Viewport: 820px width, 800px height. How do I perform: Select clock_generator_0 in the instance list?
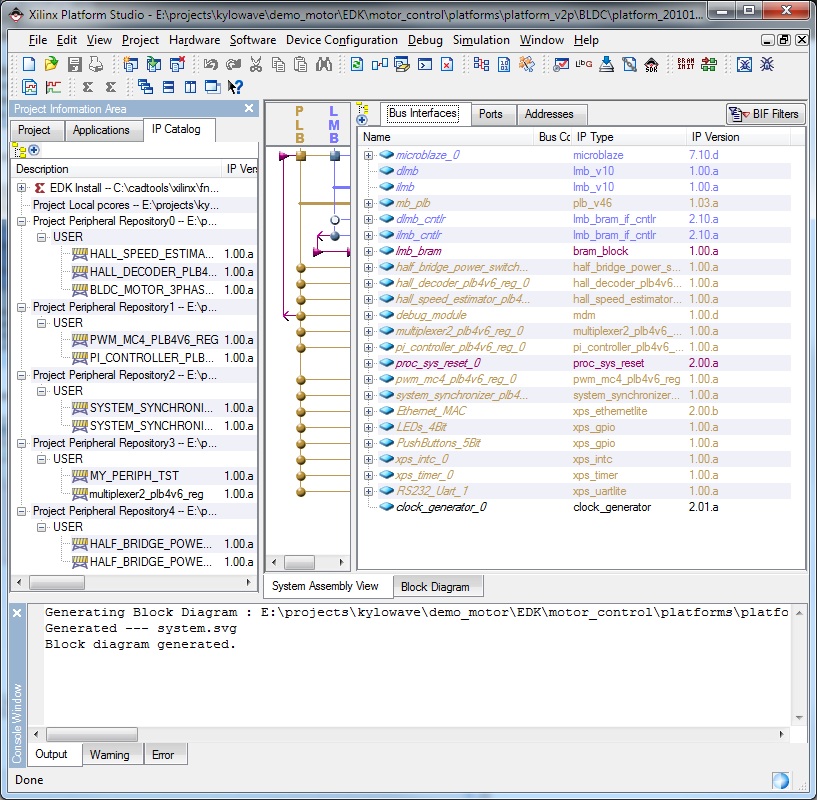coord(441,507)
